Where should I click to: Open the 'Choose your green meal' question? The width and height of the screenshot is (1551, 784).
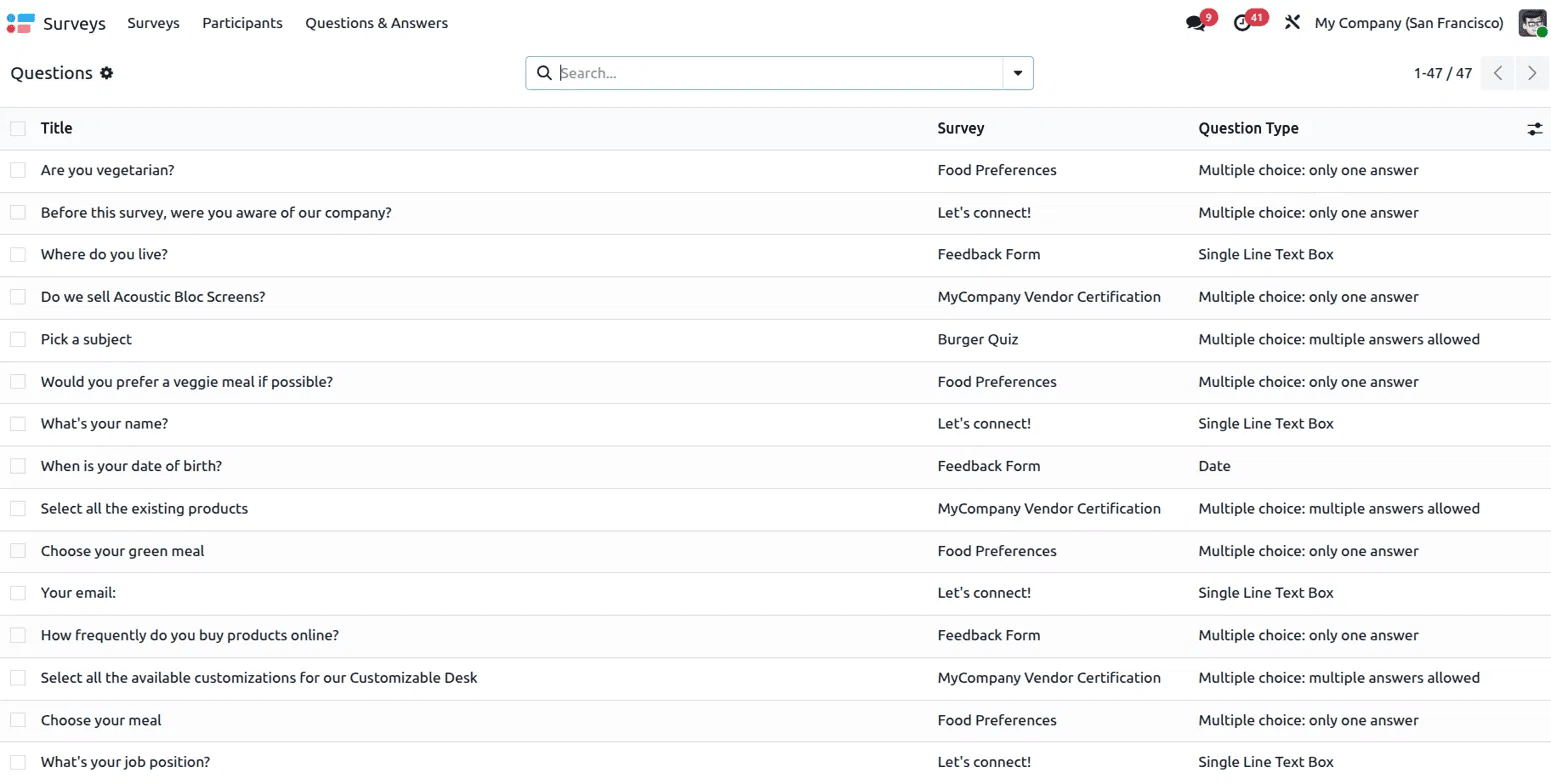122,550
